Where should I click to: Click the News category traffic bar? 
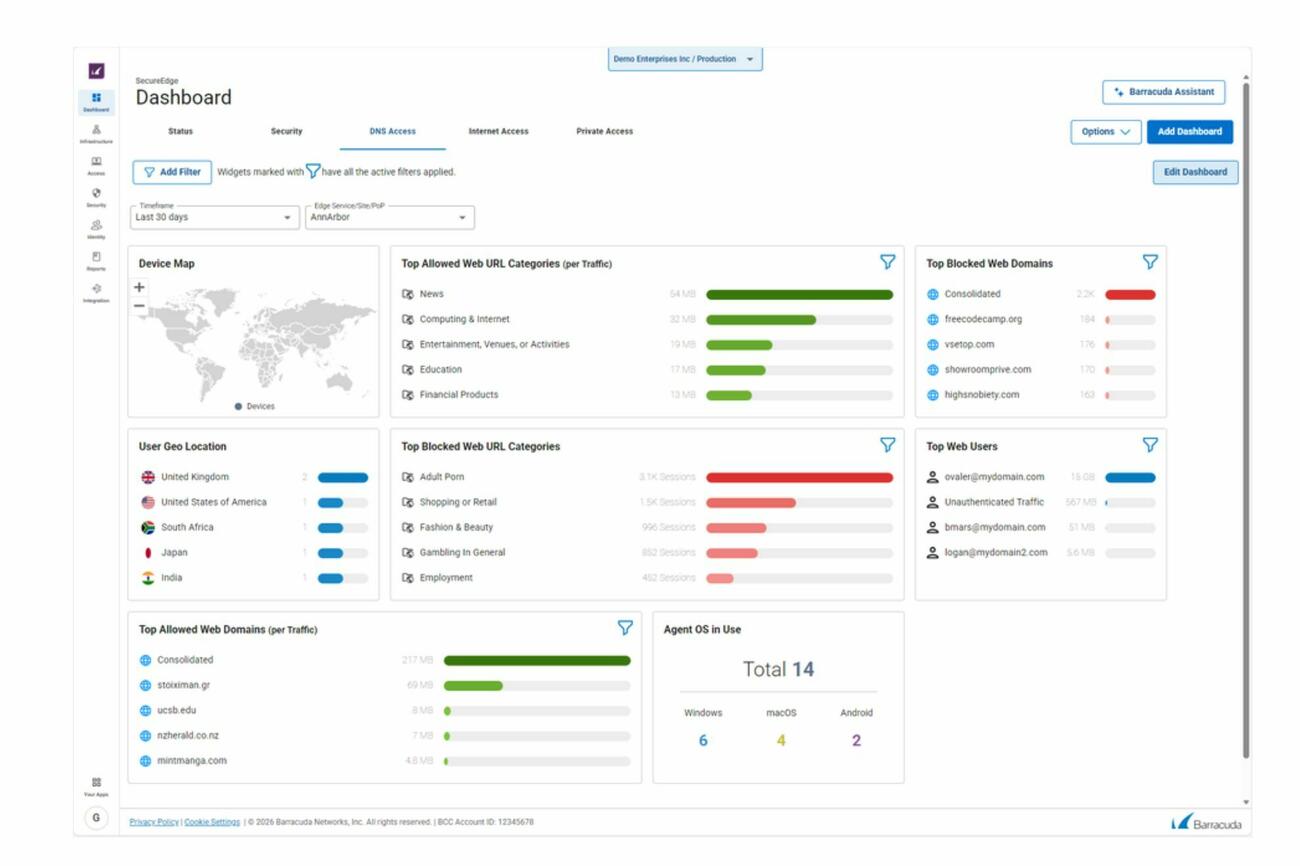click(x=799, y=295)
